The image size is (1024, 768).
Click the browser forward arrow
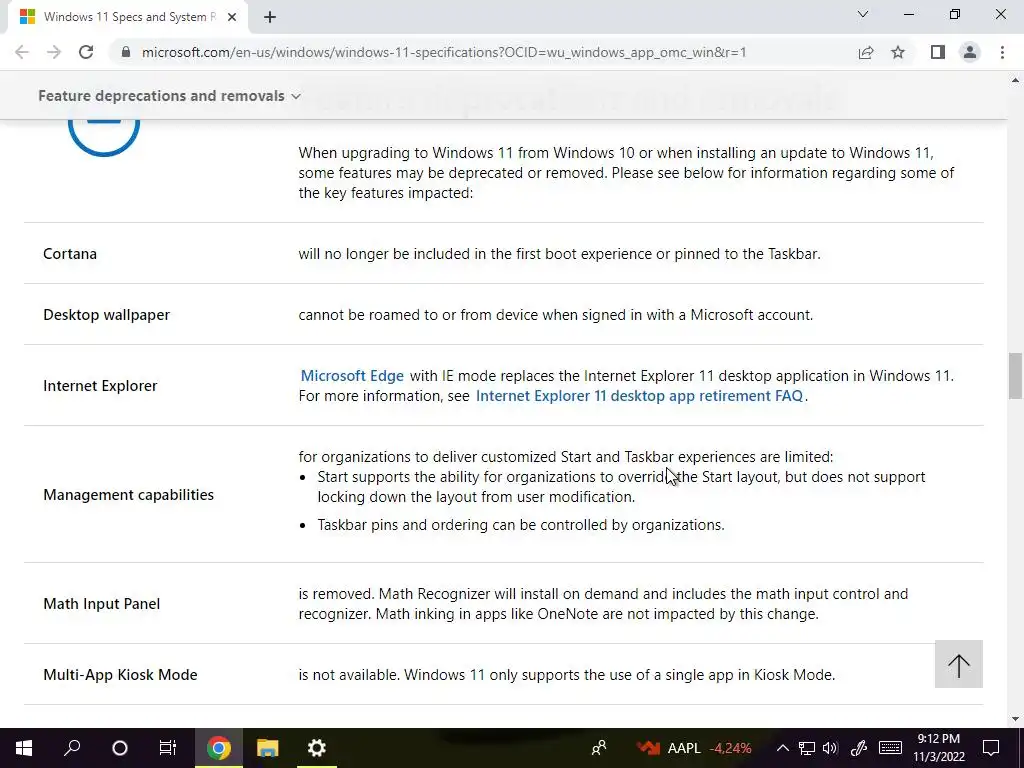click(54, 52)
